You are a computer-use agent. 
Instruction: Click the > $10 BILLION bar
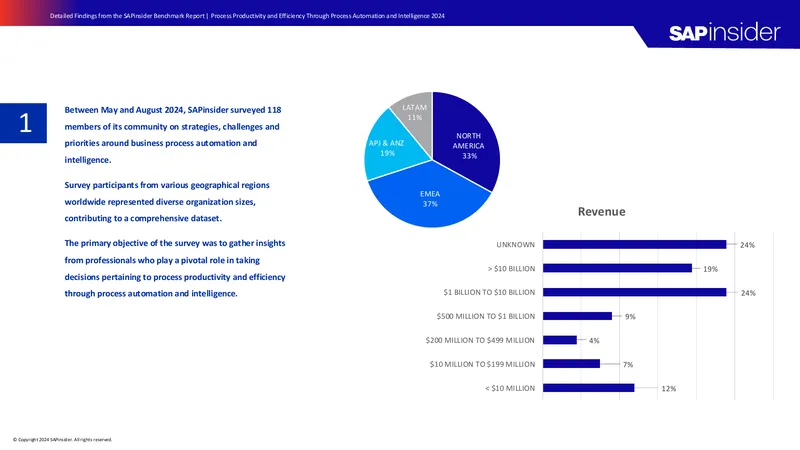tap(617, 268)
